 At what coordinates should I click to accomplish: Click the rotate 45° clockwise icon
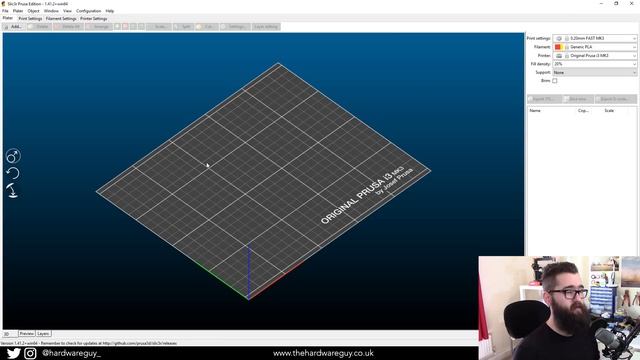pos(141,27)
